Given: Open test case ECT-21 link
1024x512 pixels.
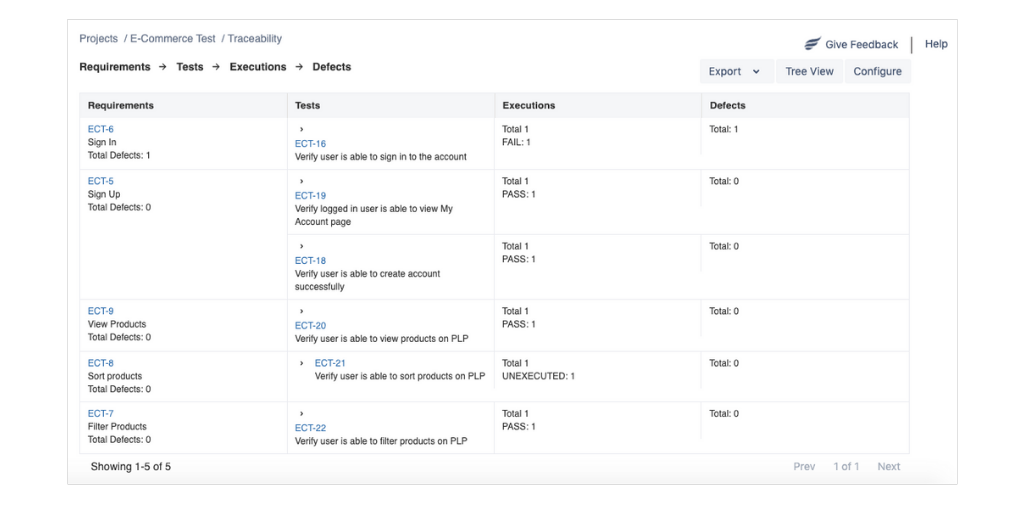Looking at the screenshot, I should click(x=330, y=364).
